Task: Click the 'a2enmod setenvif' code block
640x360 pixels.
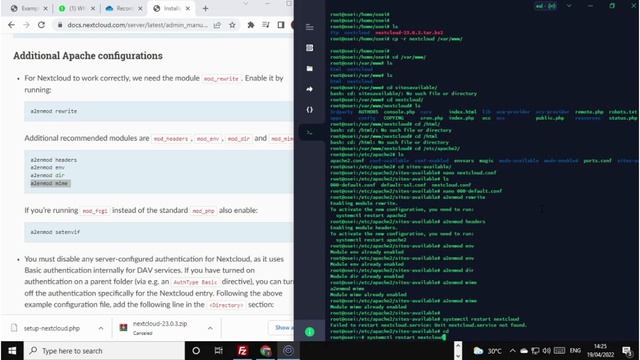Action: (158, 232)
